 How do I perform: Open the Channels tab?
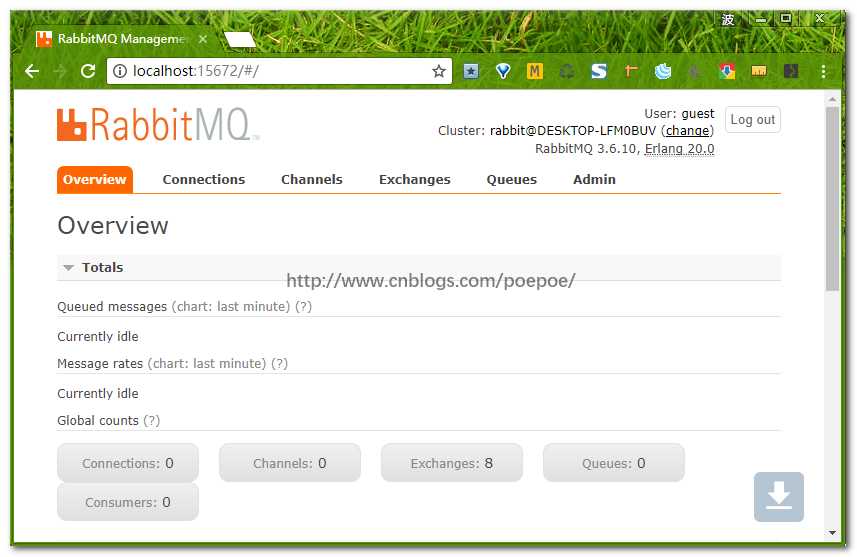point(312,179)
